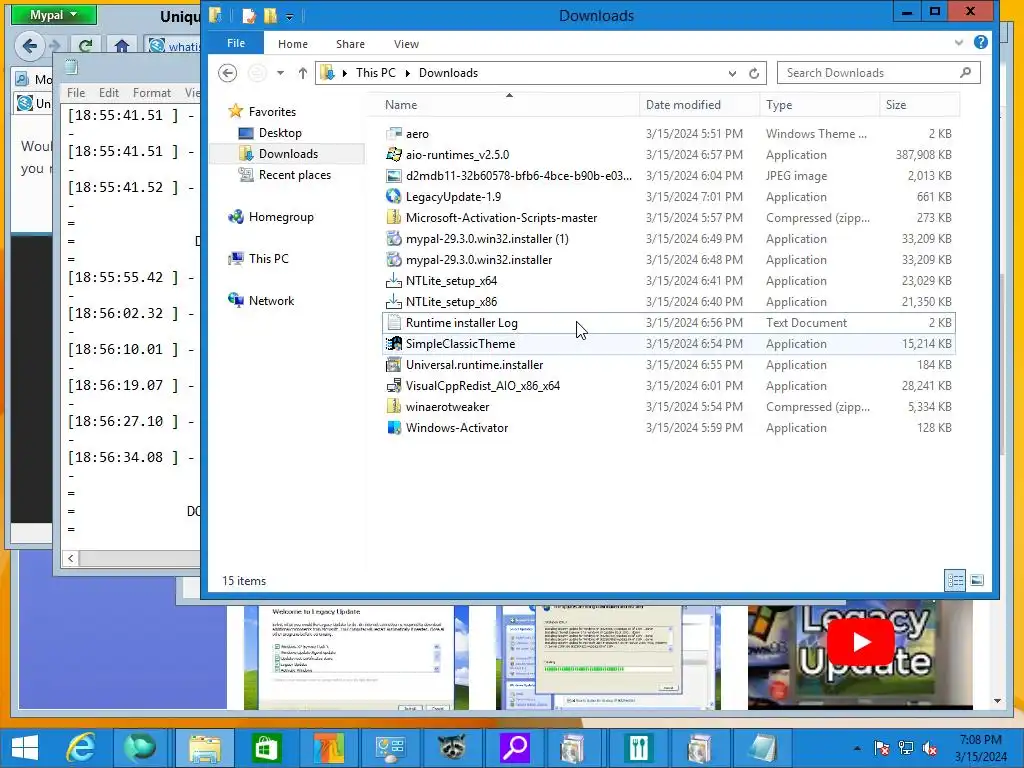Refresh the Downloads folder view
The height and width of the screenshot is (768, 1024).
click(754, 73)
